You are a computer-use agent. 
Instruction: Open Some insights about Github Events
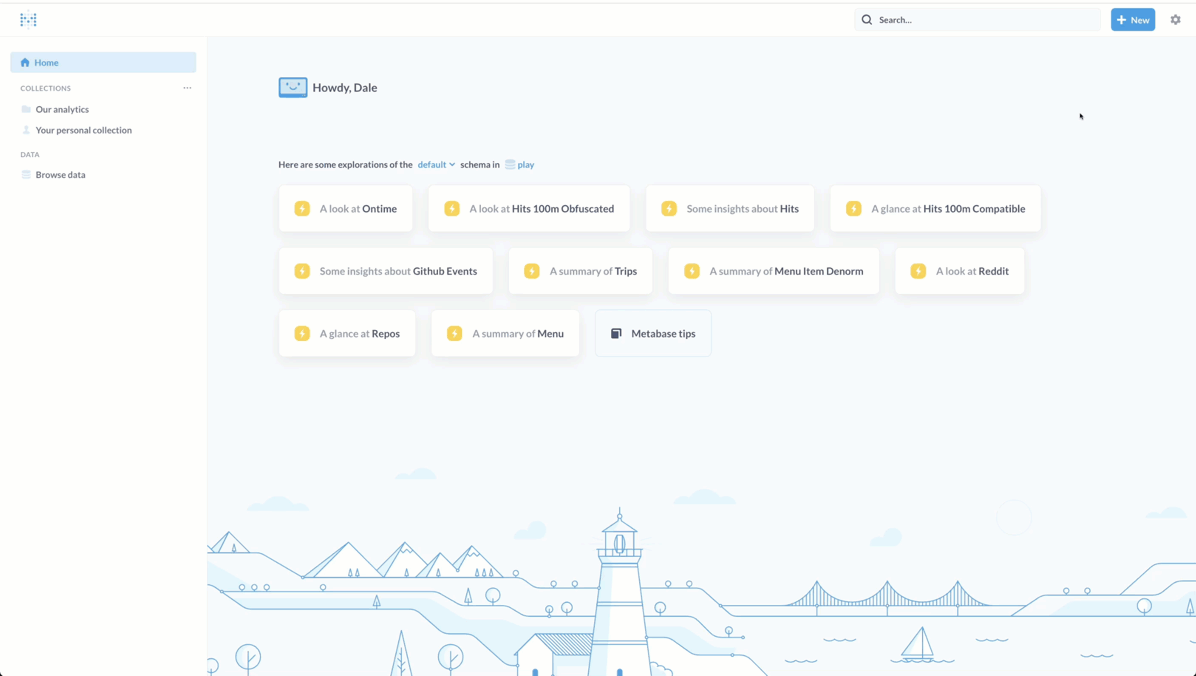386,271
